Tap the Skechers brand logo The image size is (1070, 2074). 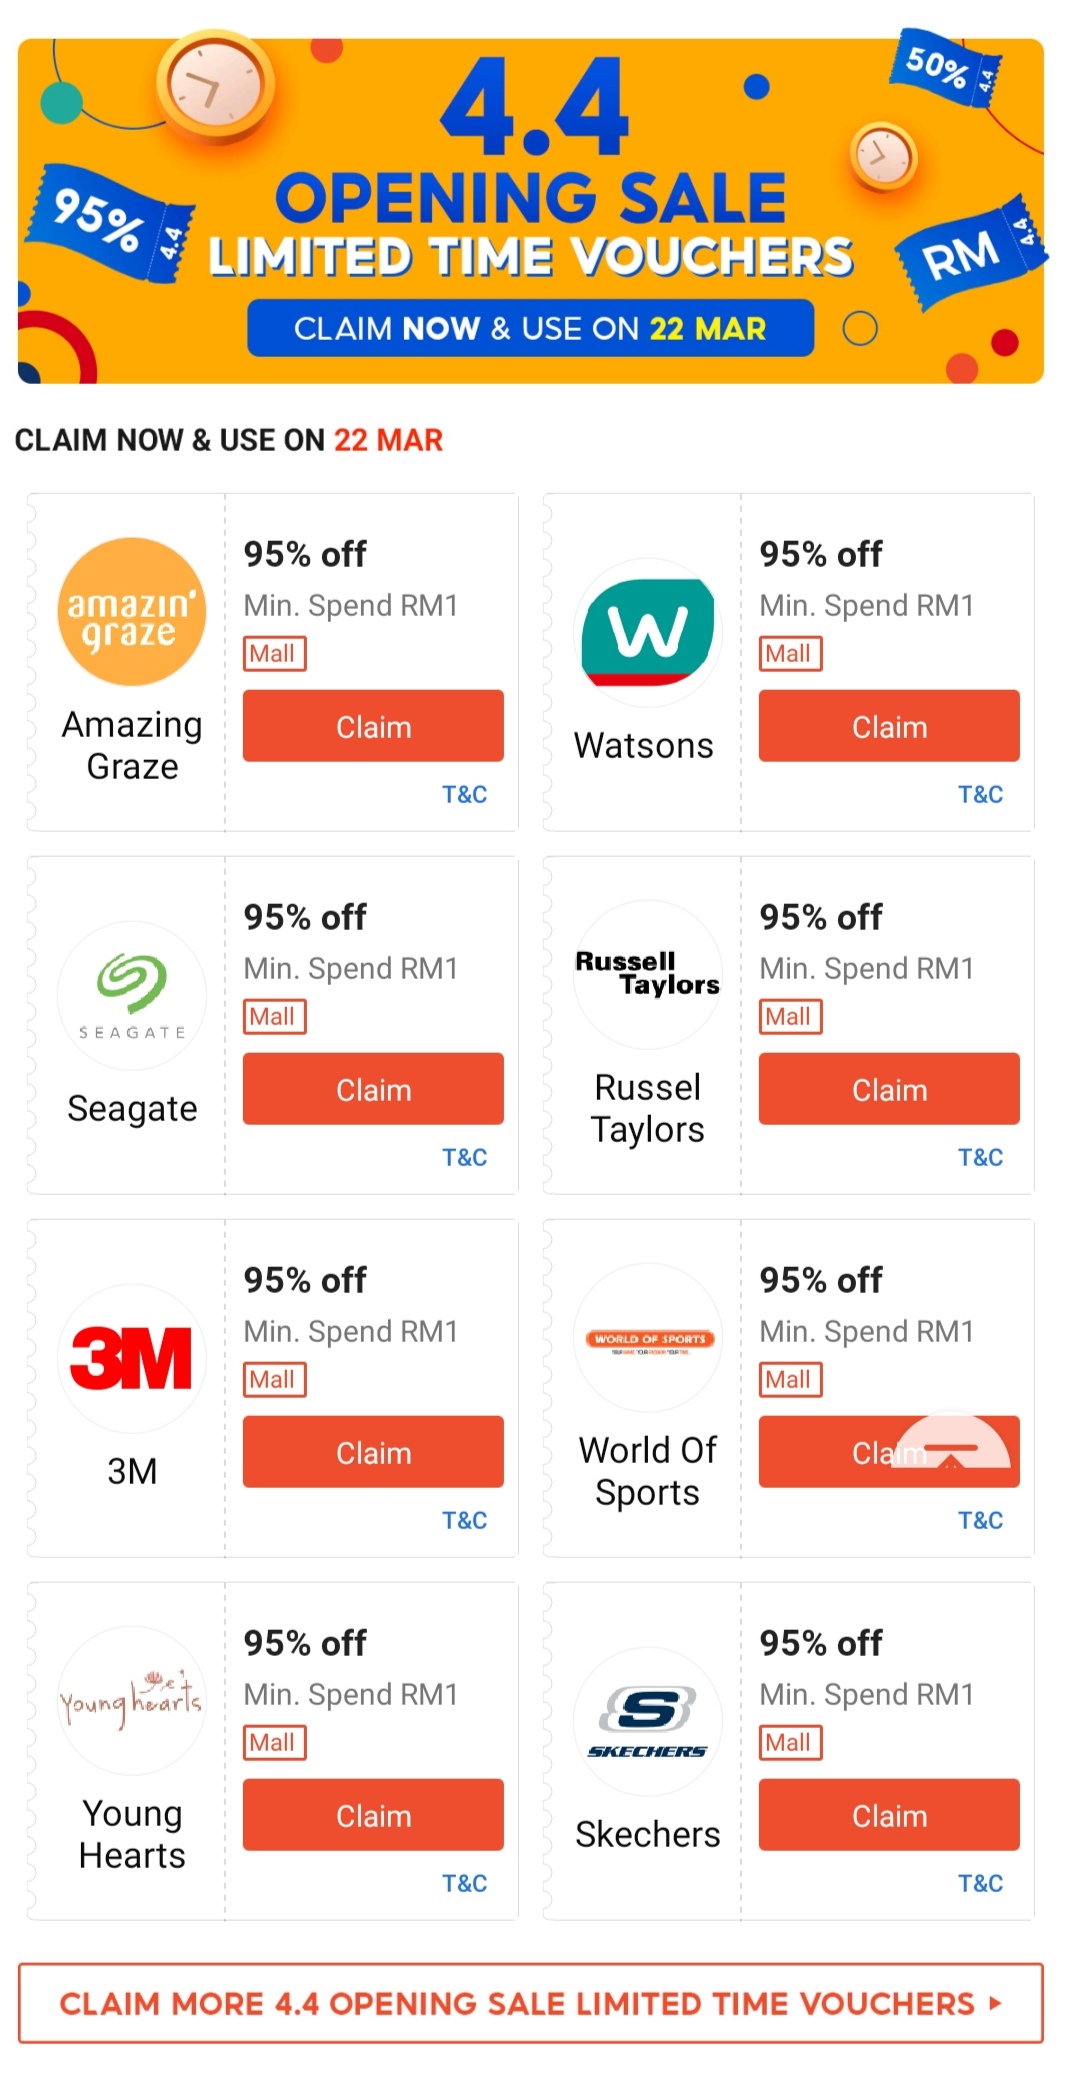pyautogui.click(x=648, y=1721)
